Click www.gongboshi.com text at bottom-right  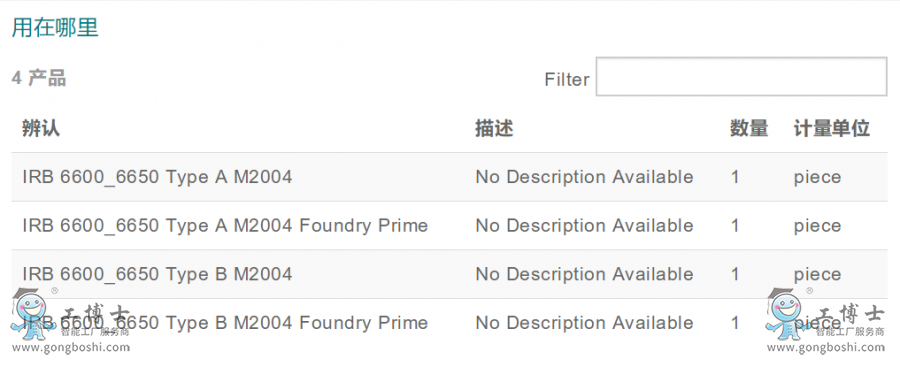tap(826, 347)
